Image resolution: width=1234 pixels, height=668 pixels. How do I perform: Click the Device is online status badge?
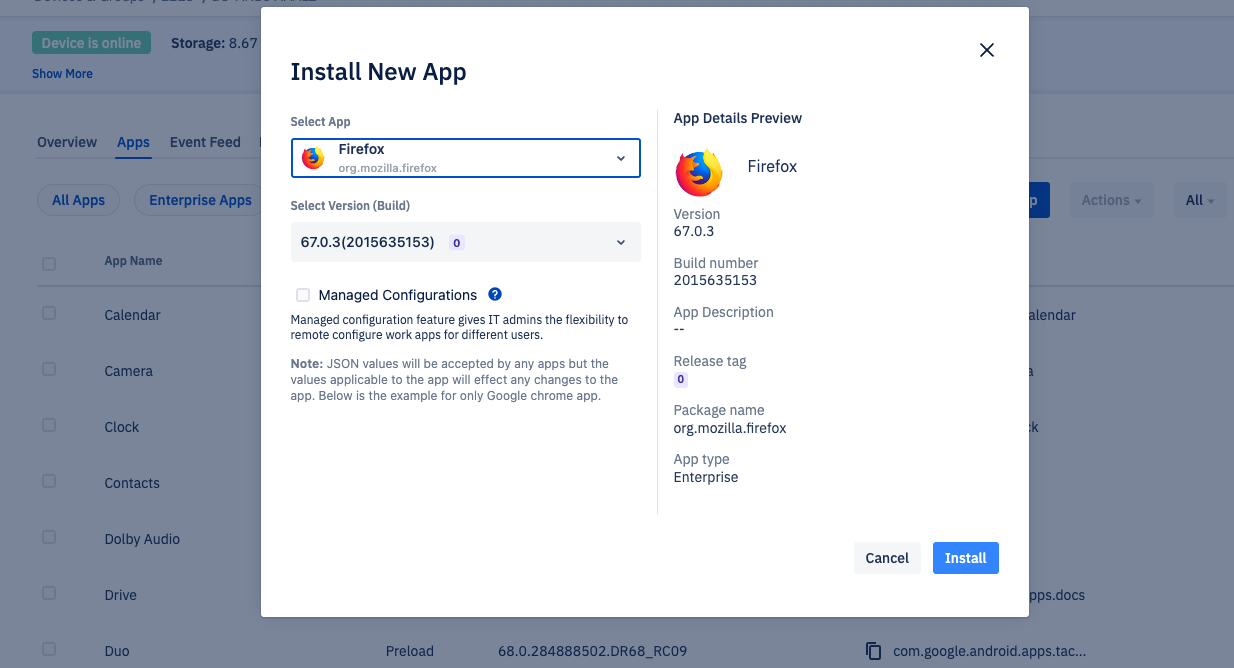(92, 43)
